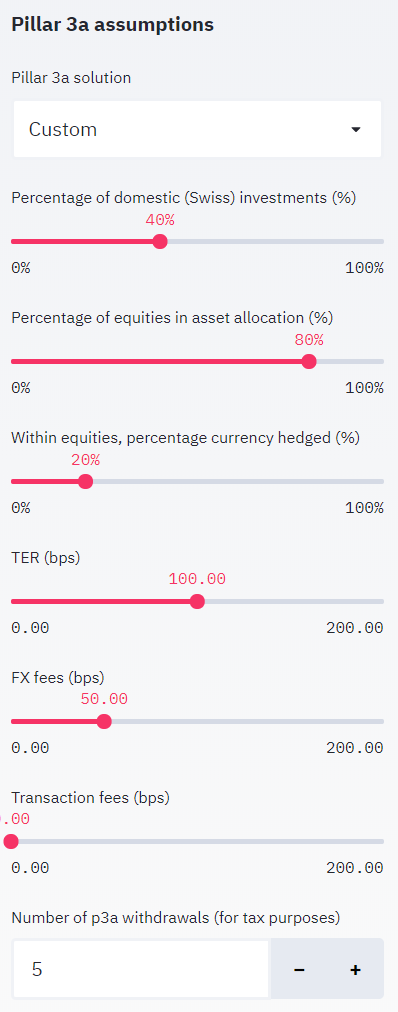The width and height of the screenshot is (398, 1012).
Task: Click the currency hedged slider handle
Action: pyautogui.click(x=85, y=481)
